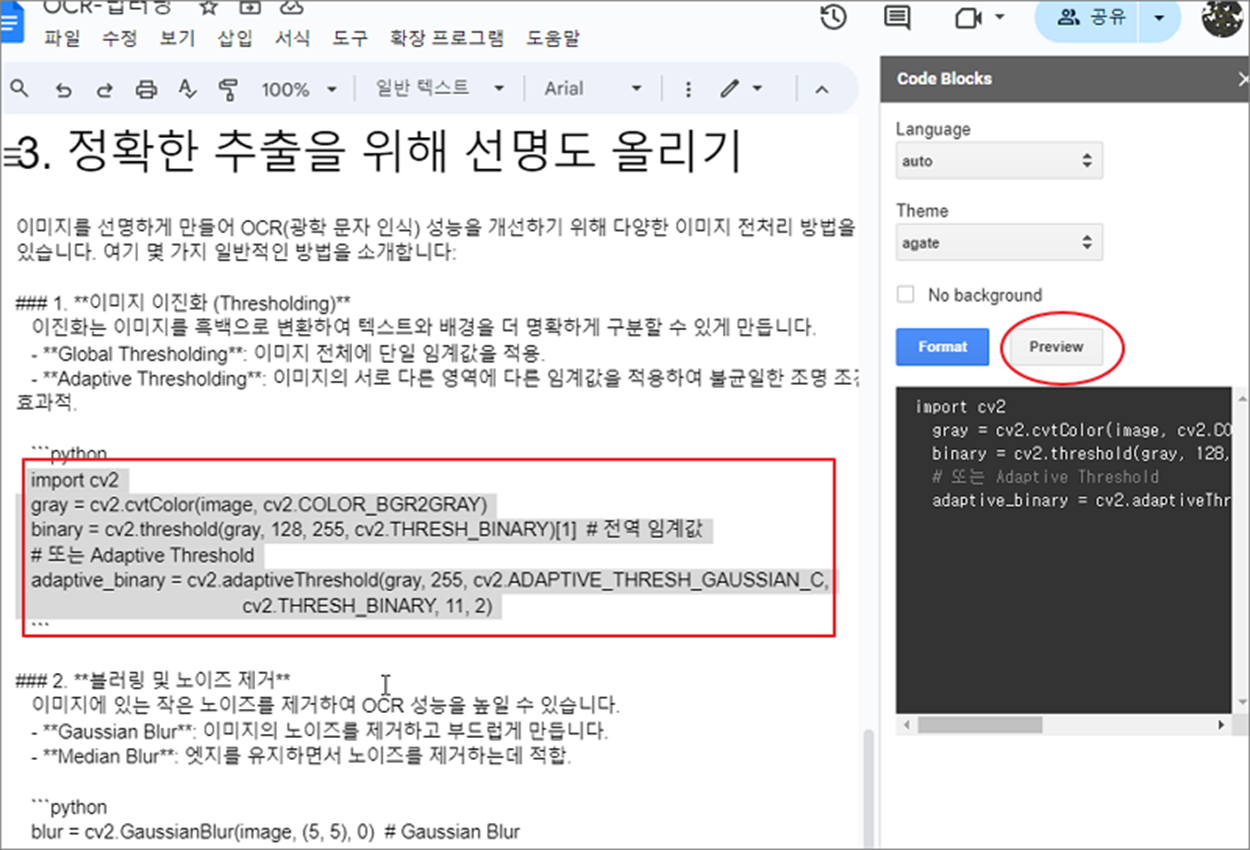Activate the paint format tool

click(228, 90)
